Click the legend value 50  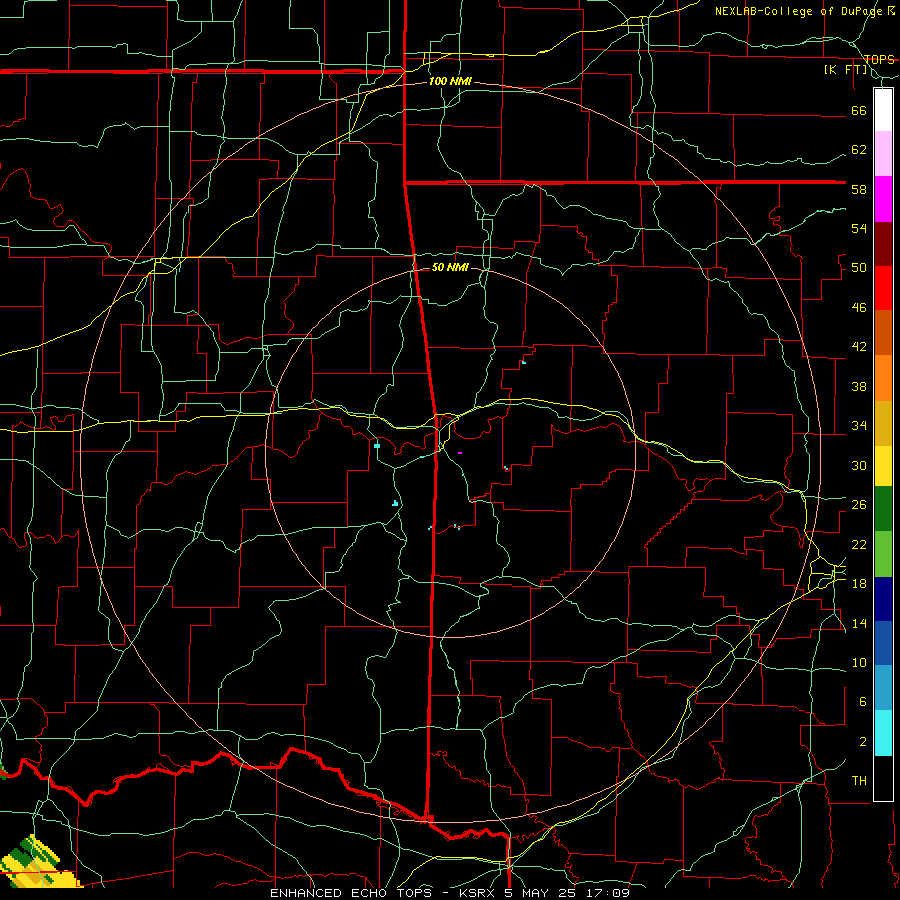tap(859, 268)
